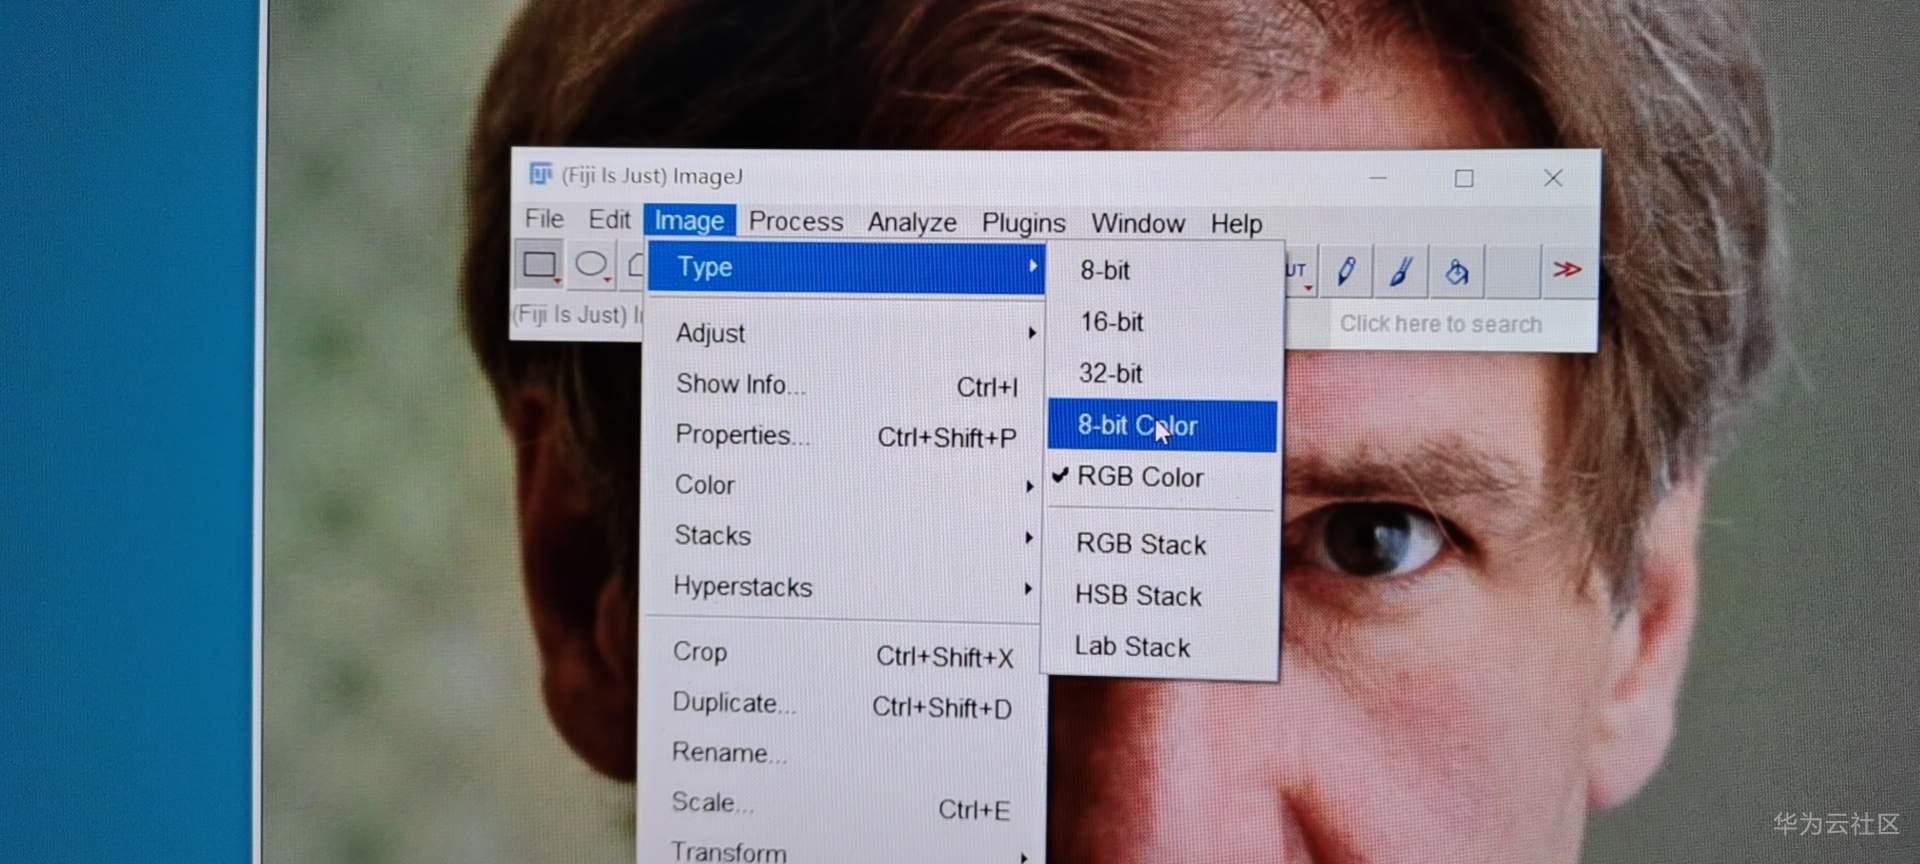The height and width of the screenshot is (864, 1920).
Task: Activate the Flood Fill bucket tool
Action: (1456, 271)
